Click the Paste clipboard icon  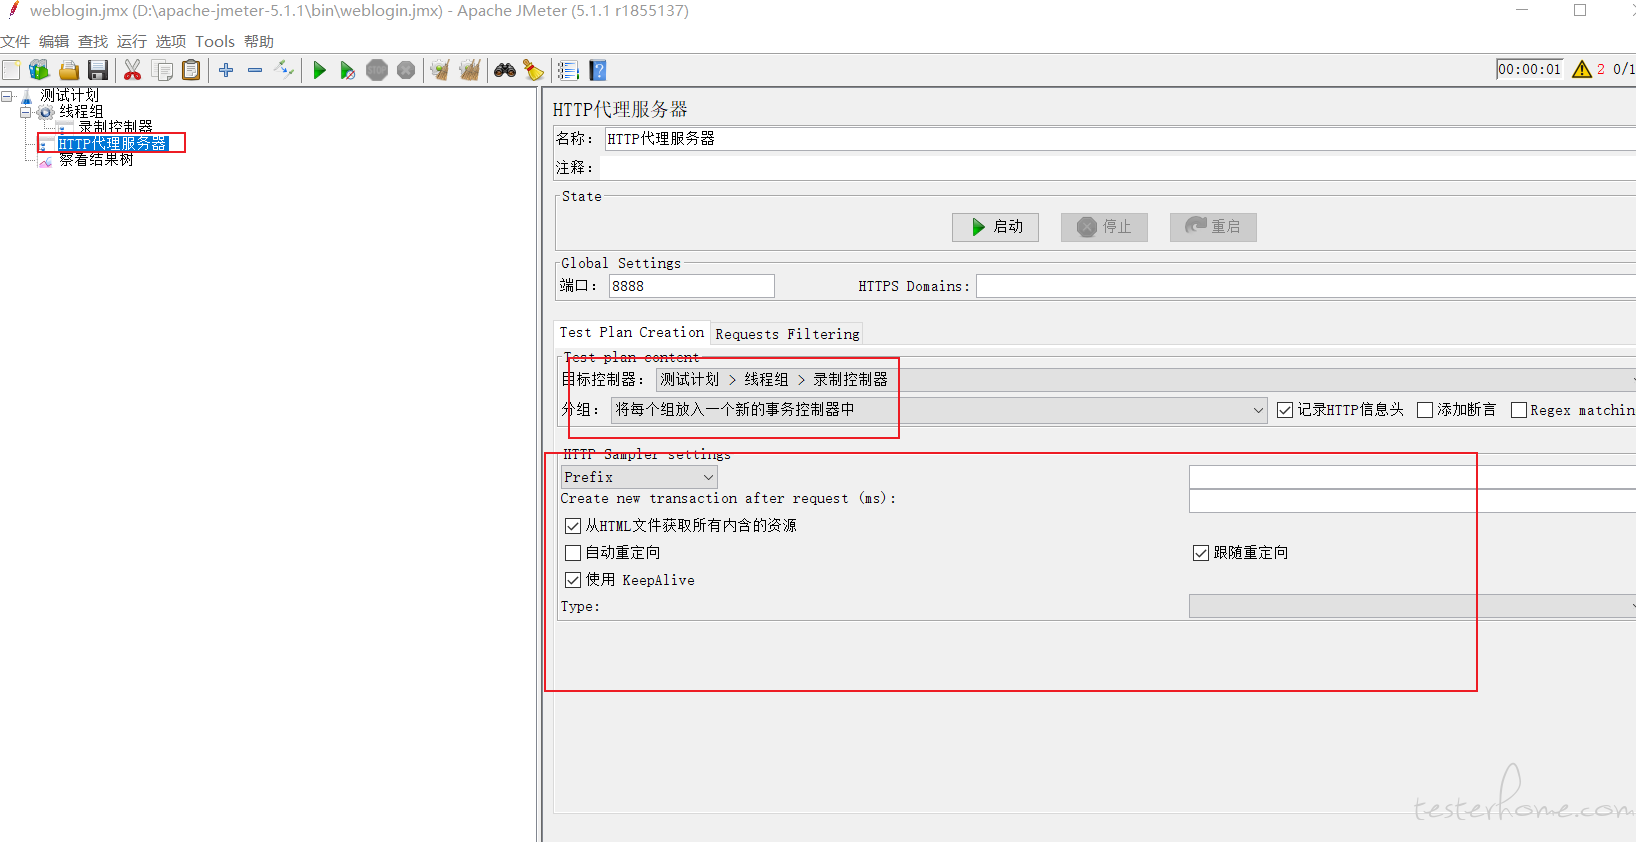(x=191, y=70)
